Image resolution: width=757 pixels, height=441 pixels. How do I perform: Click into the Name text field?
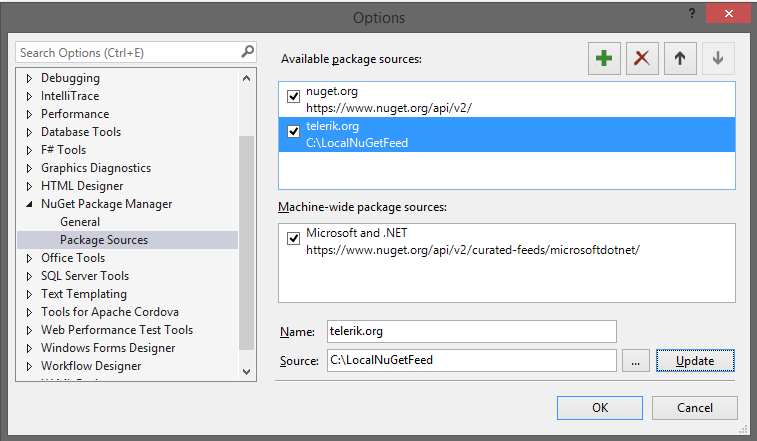coord(470,331)
